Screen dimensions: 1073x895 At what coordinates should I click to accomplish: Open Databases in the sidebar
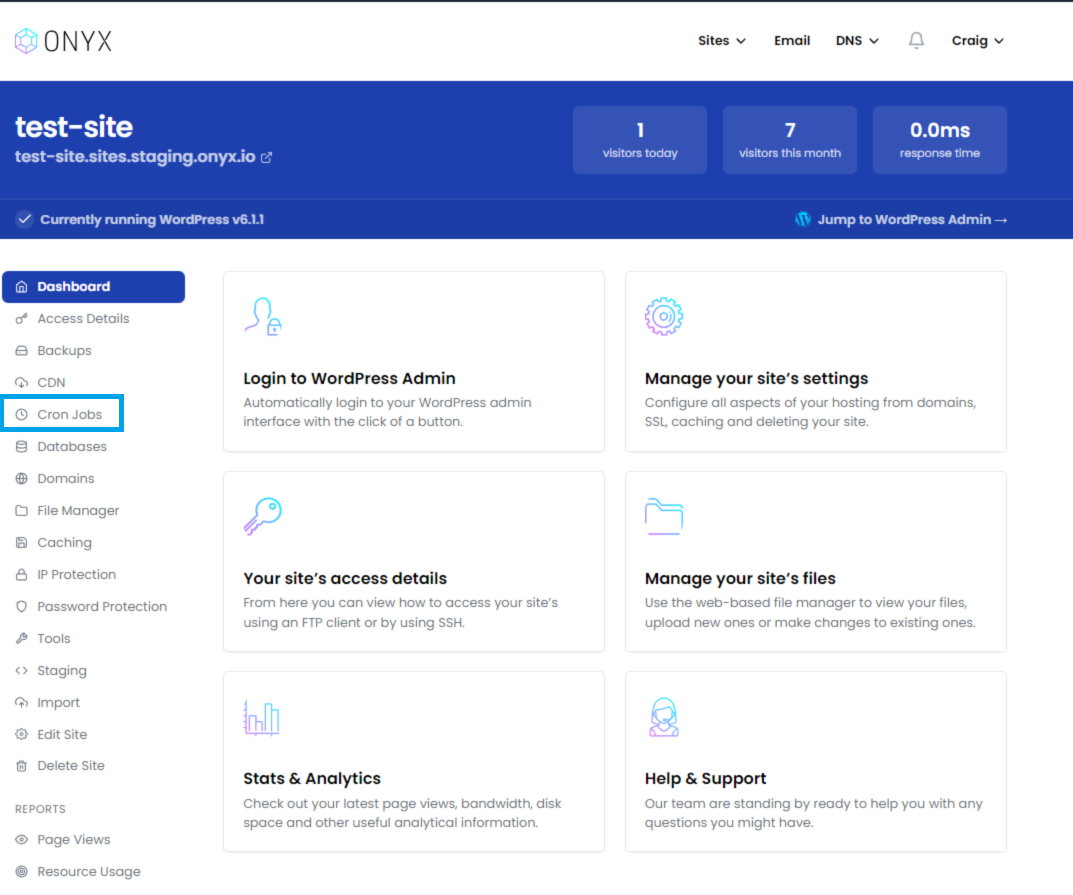pyautogui.click(x=72, y=447)
